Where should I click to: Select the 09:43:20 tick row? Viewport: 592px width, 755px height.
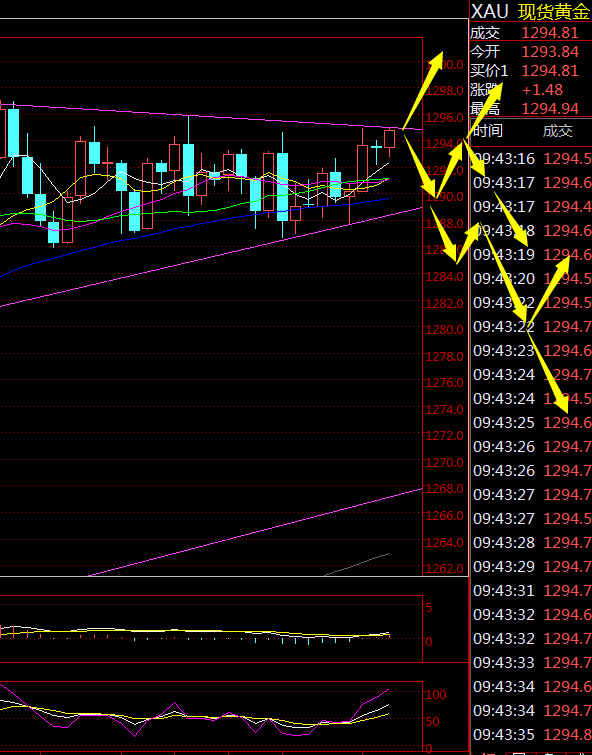532,278
